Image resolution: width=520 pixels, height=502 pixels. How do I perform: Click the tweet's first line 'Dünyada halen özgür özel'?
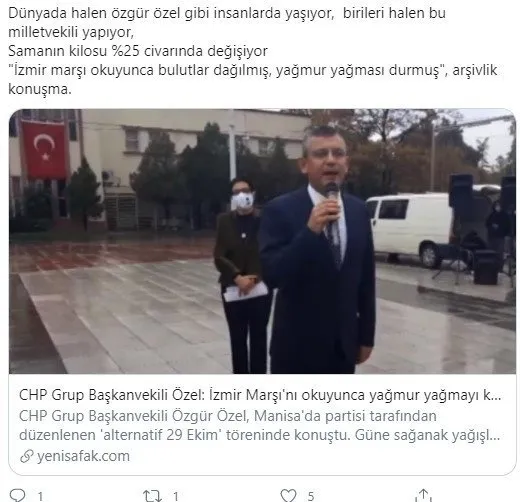coord(83,13)
